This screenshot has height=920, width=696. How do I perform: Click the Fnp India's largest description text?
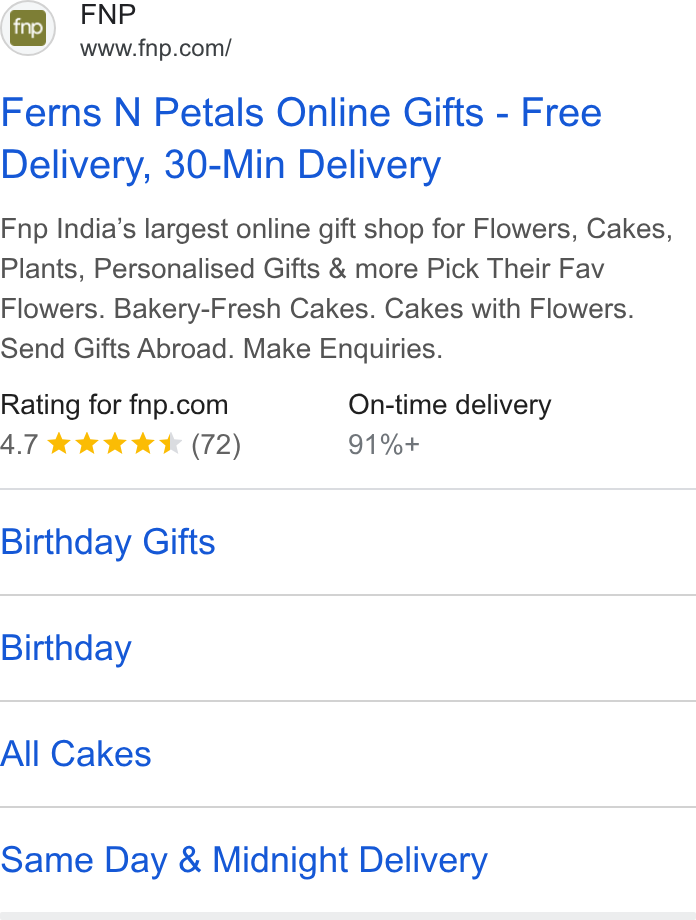pyautogui.click(x=336, y=289)
